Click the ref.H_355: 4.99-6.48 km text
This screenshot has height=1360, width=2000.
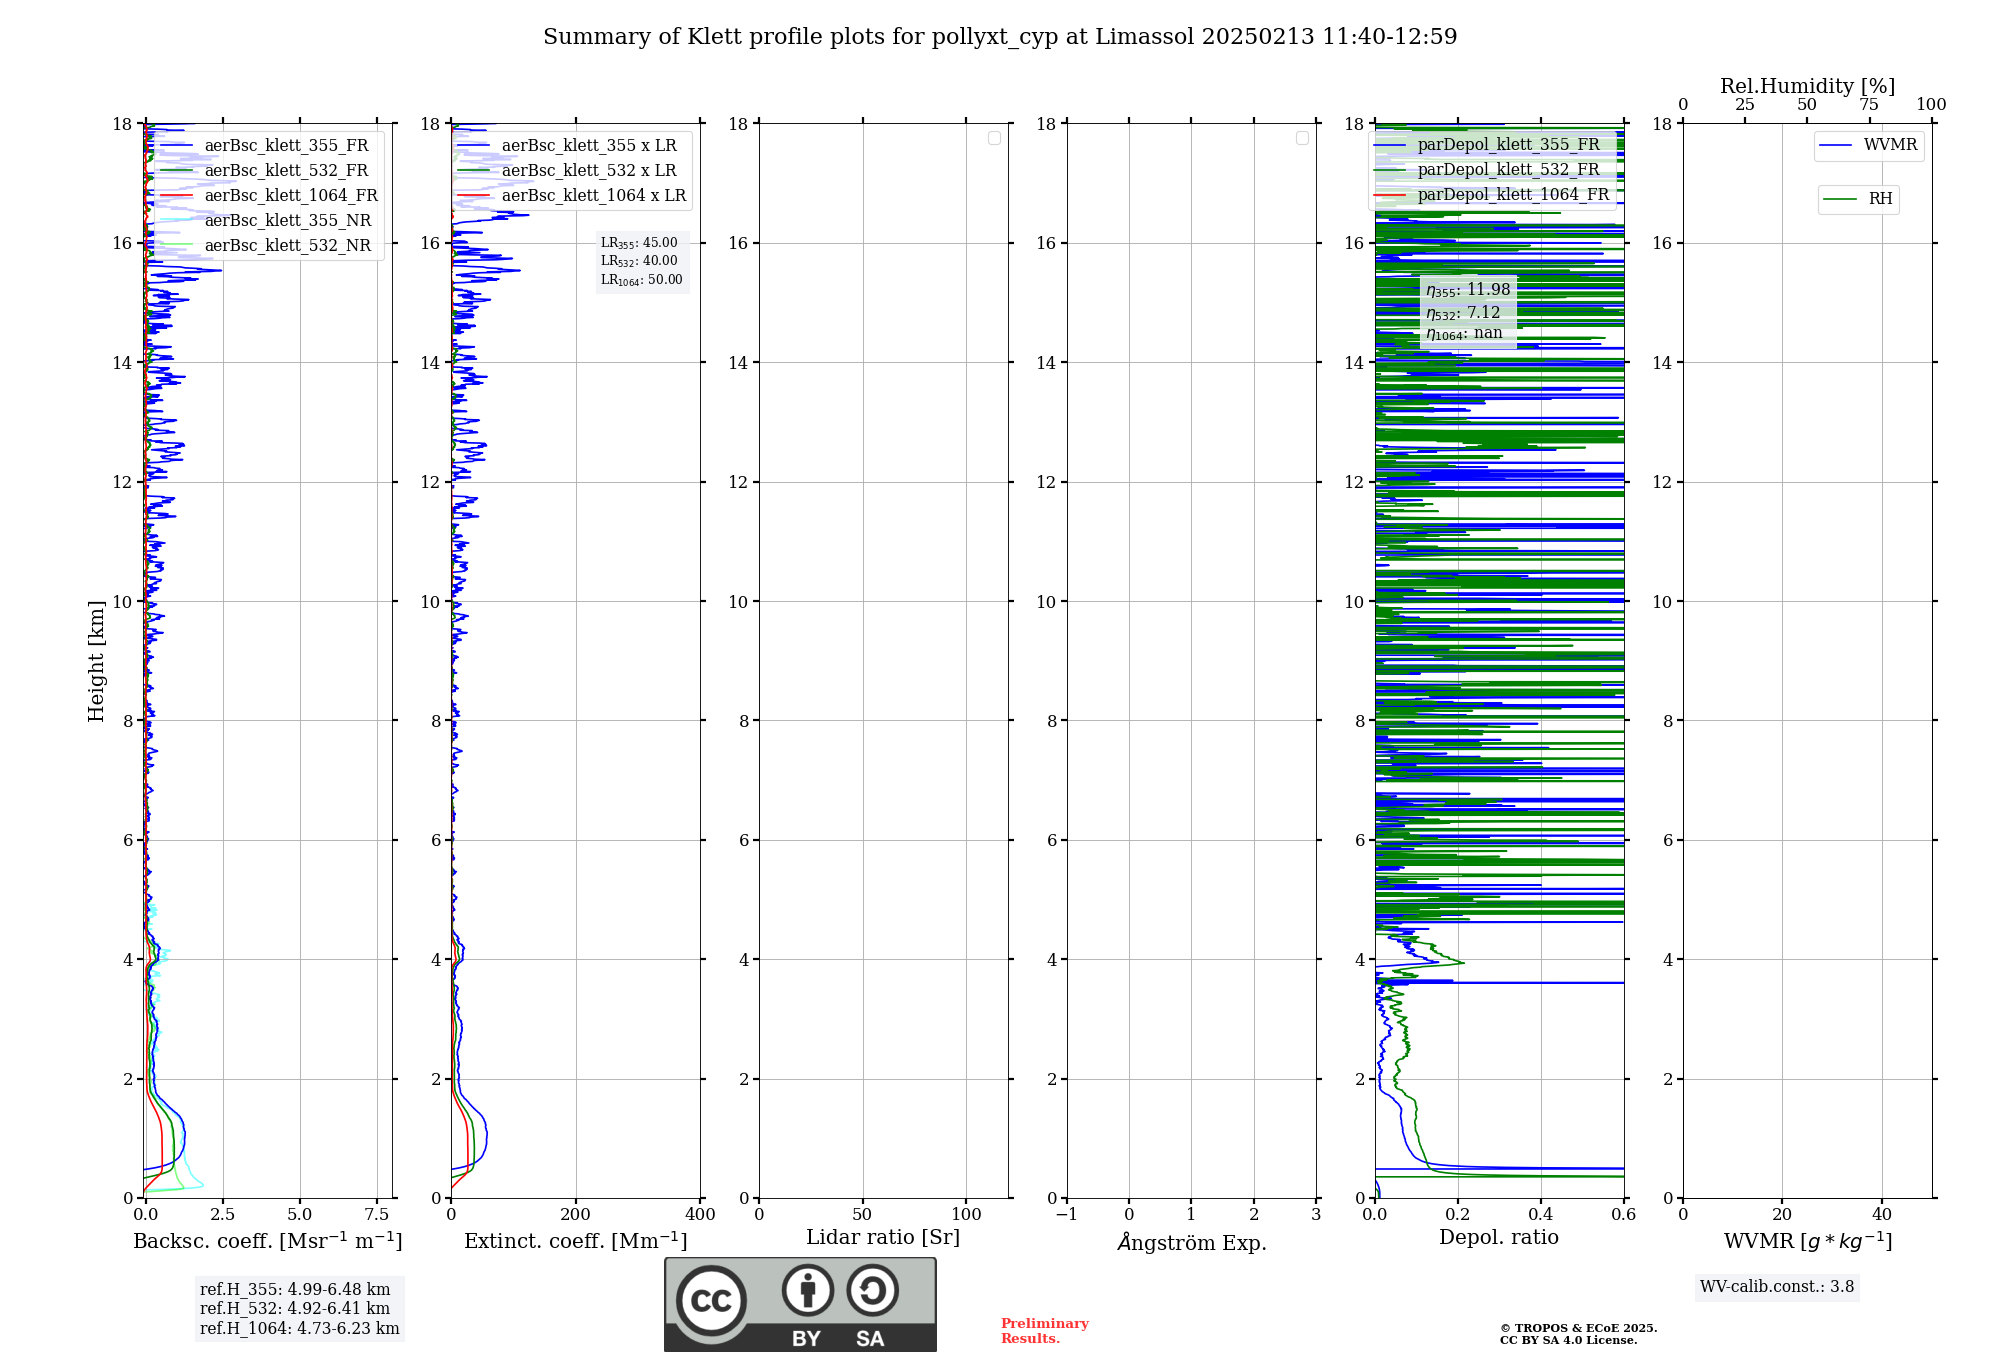coord(295,1290)
